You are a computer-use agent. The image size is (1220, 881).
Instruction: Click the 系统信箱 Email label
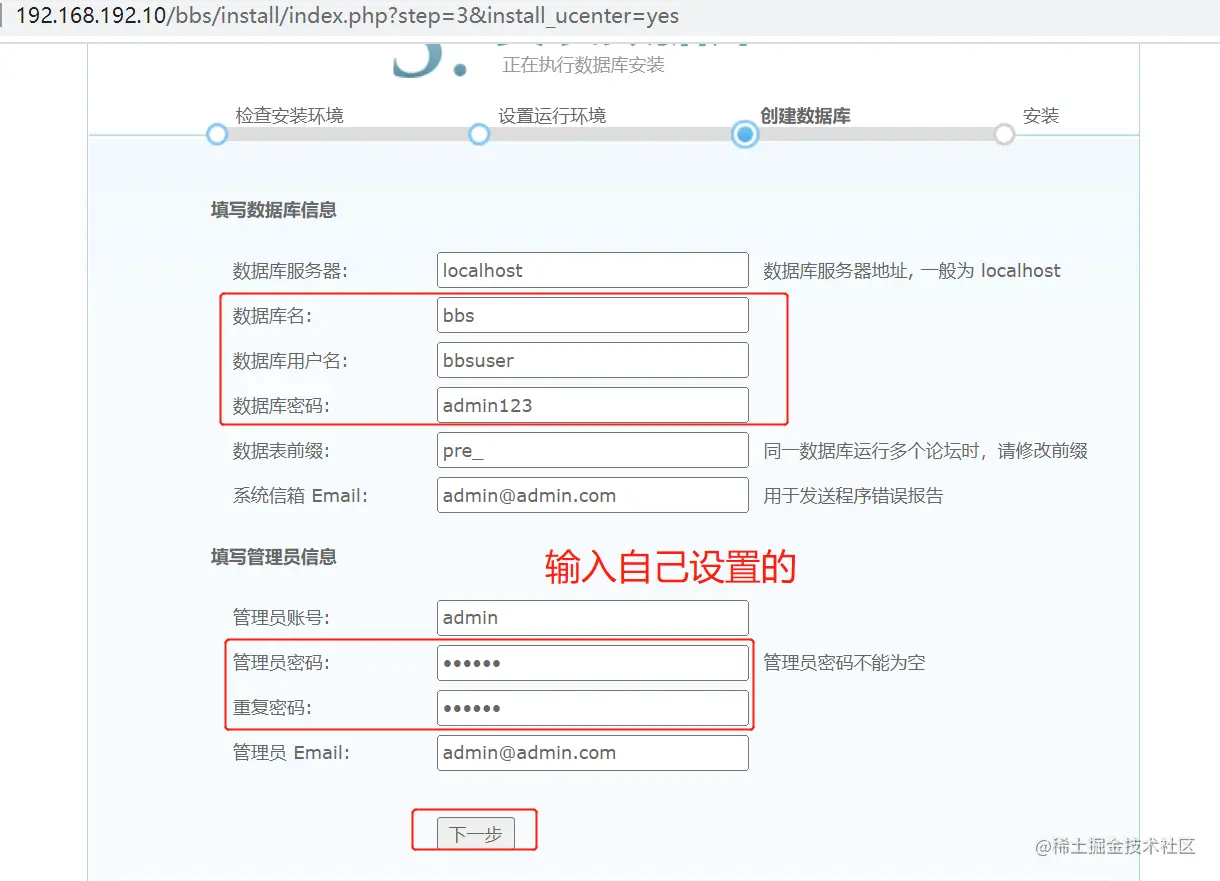coord(300,496)
